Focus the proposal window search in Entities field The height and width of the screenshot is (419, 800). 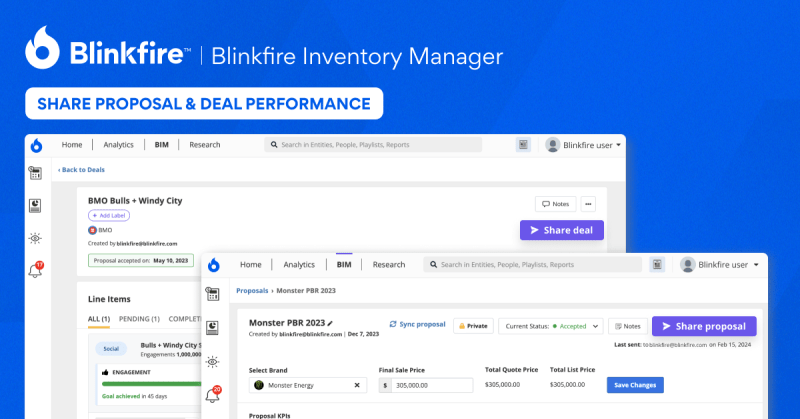(x=532, y=265)
